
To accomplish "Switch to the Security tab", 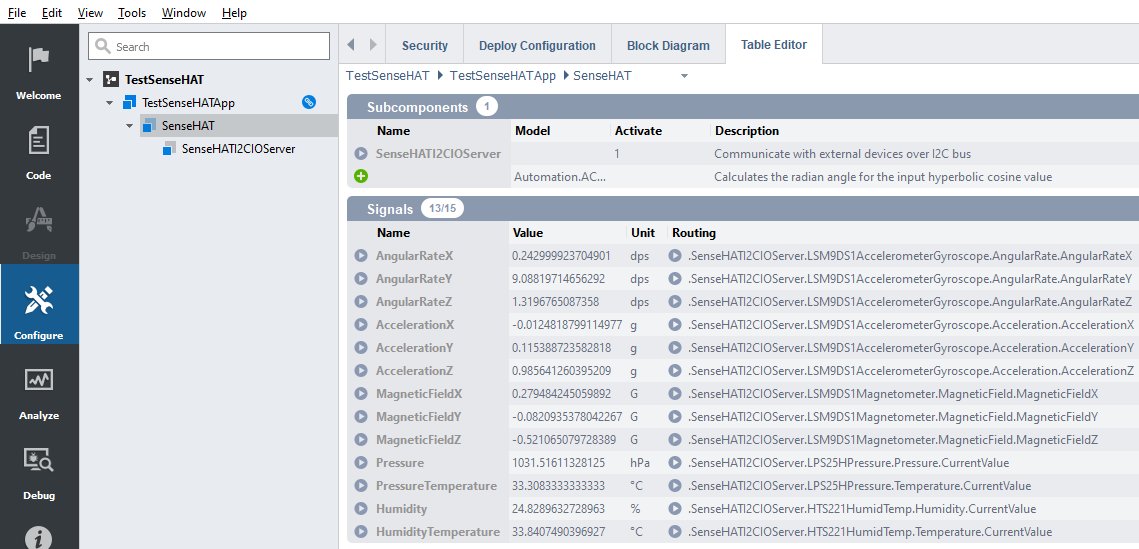I will click(425, 45).
